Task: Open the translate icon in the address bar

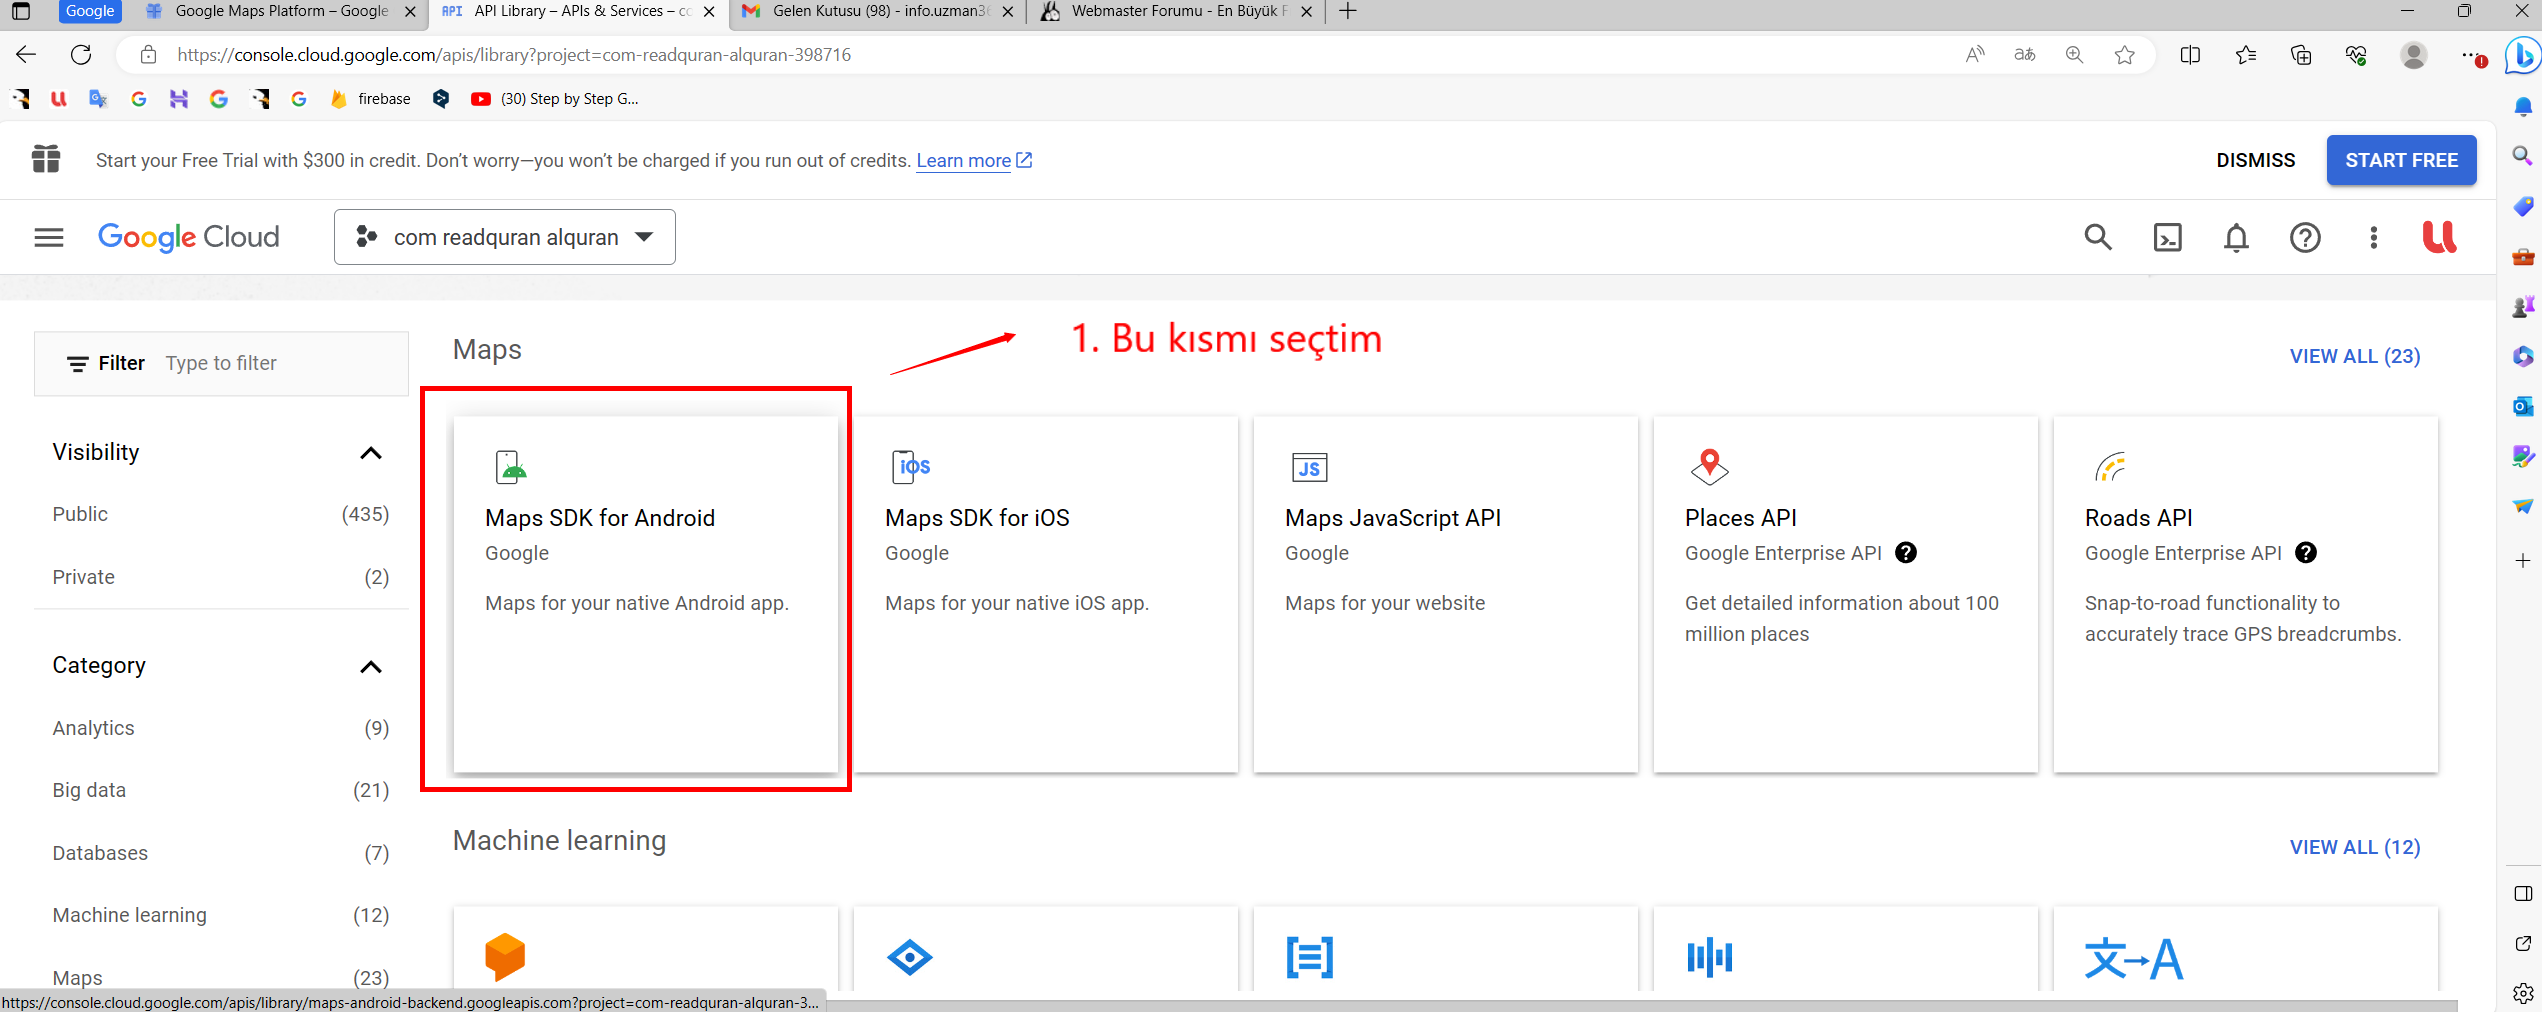Action: click(x=2024, y=55)
